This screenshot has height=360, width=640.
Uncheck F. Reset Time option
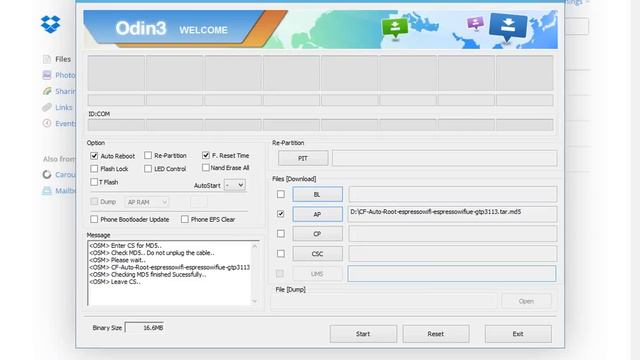(x=206, y=155)
